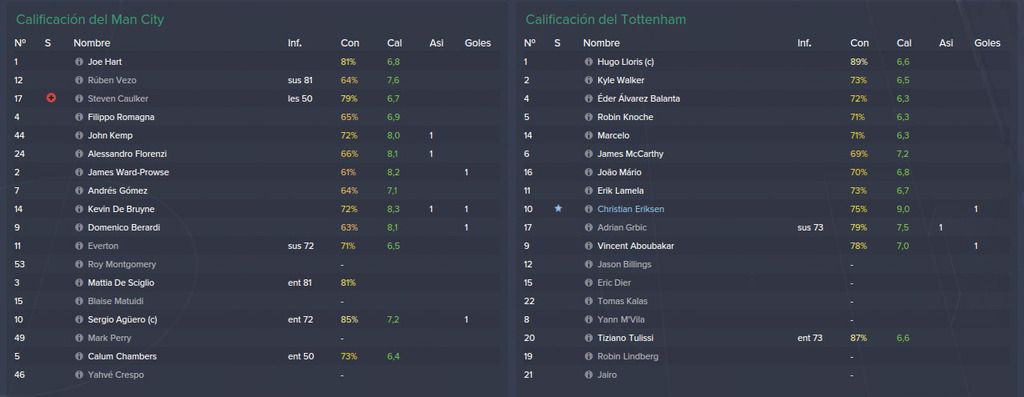Open Christian Eriksen player profile link

pos(630,209)
